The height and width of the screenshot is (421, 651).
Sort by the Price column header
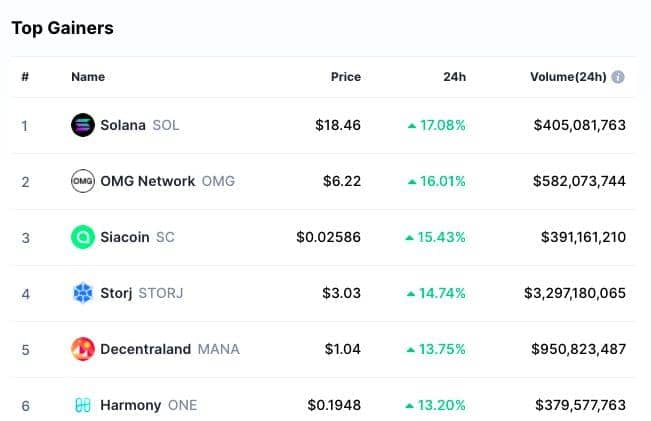tap(345, 77)
